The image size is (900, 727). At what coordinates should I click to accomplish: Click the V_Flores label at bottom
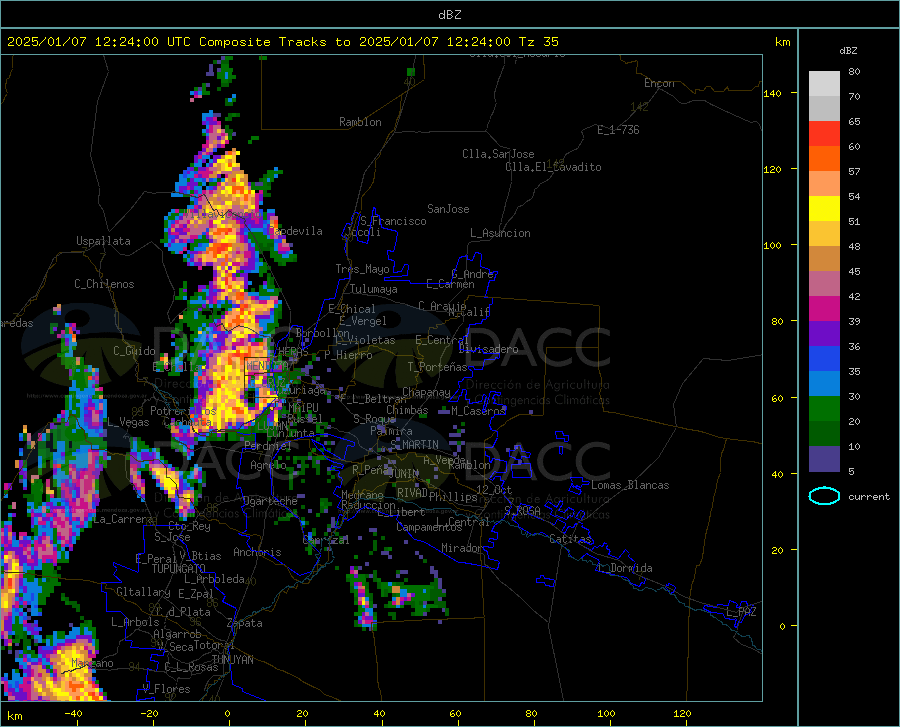click(x=166, y=689)
